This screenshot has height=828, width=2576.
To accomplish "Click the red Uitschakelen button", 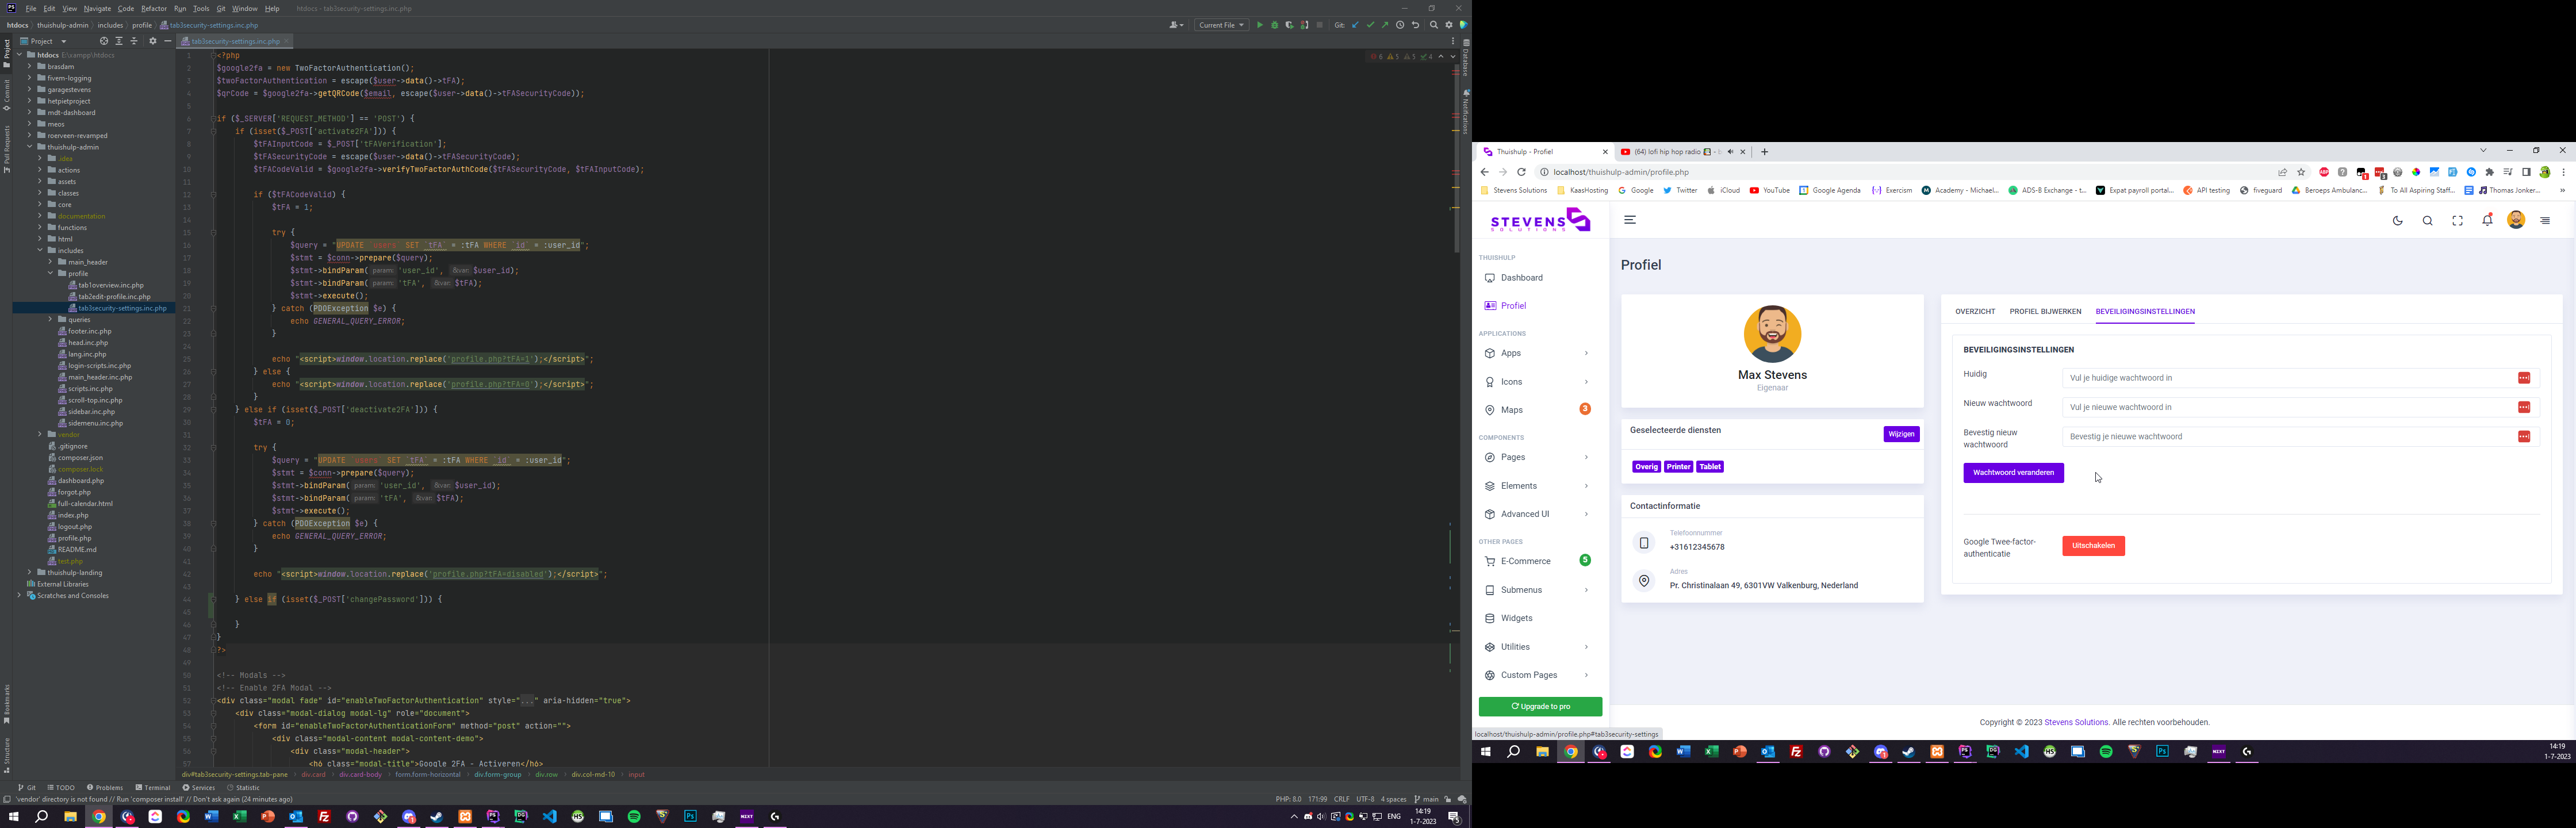I will click(x=2093, y=546).
